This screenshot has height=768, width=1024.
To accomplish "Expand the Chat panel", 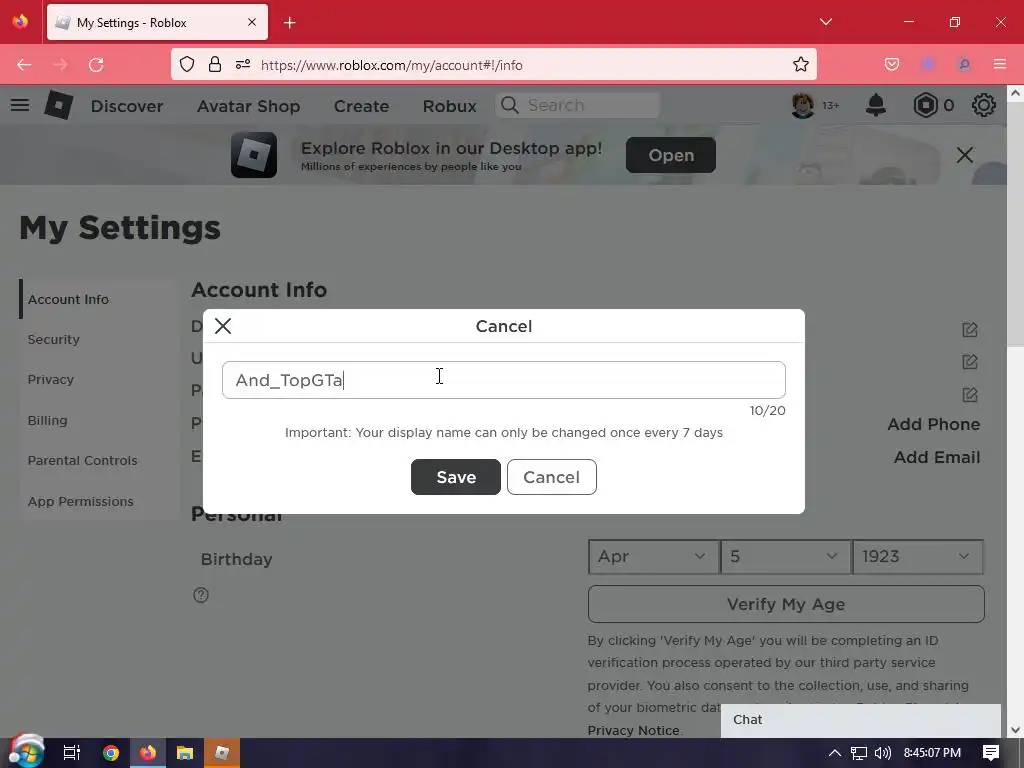I will 861,720.
